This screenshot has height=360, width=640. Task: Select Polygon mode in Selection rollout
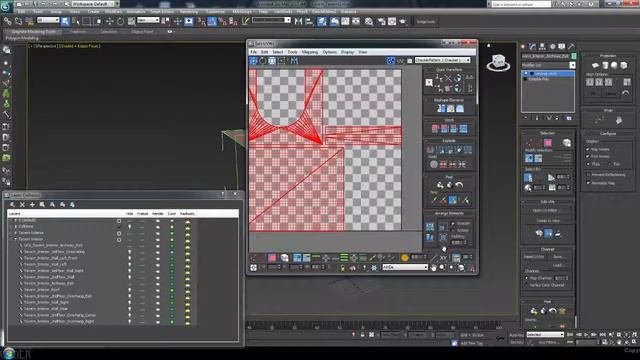(548, 142)
